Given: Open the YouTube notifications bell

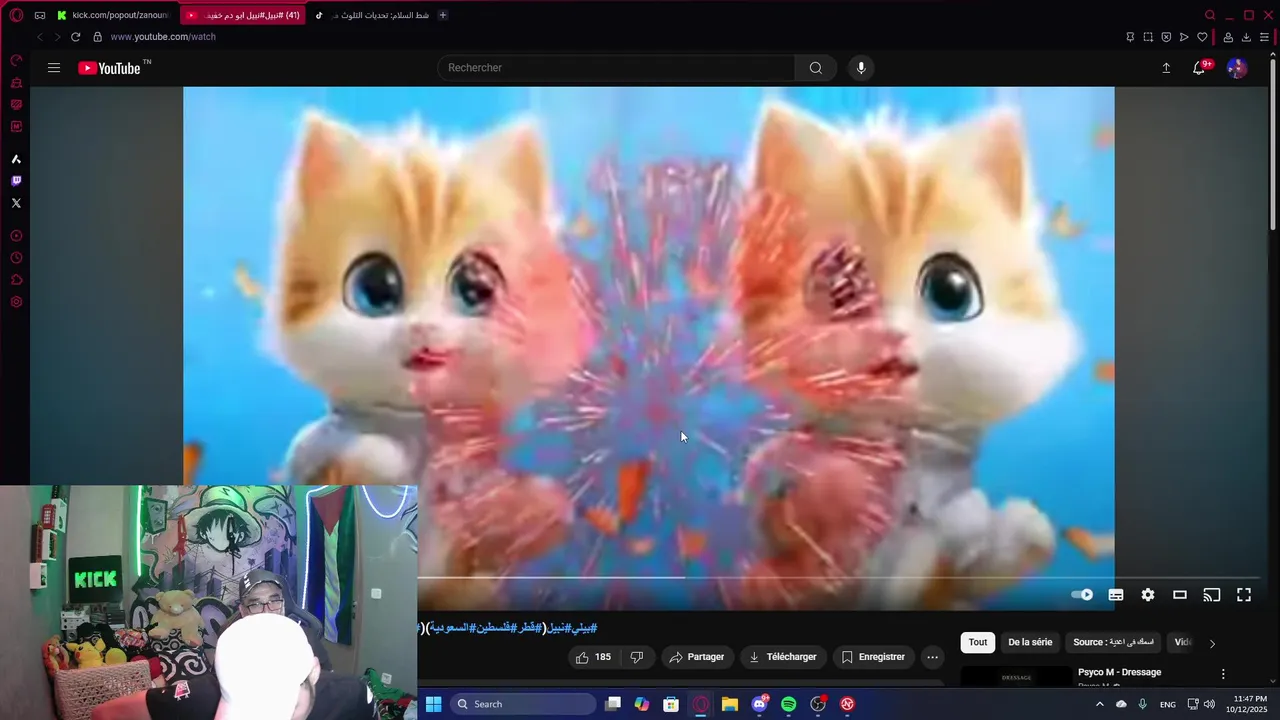Looking at the screenshot, I should click(x=1199, y=68).
